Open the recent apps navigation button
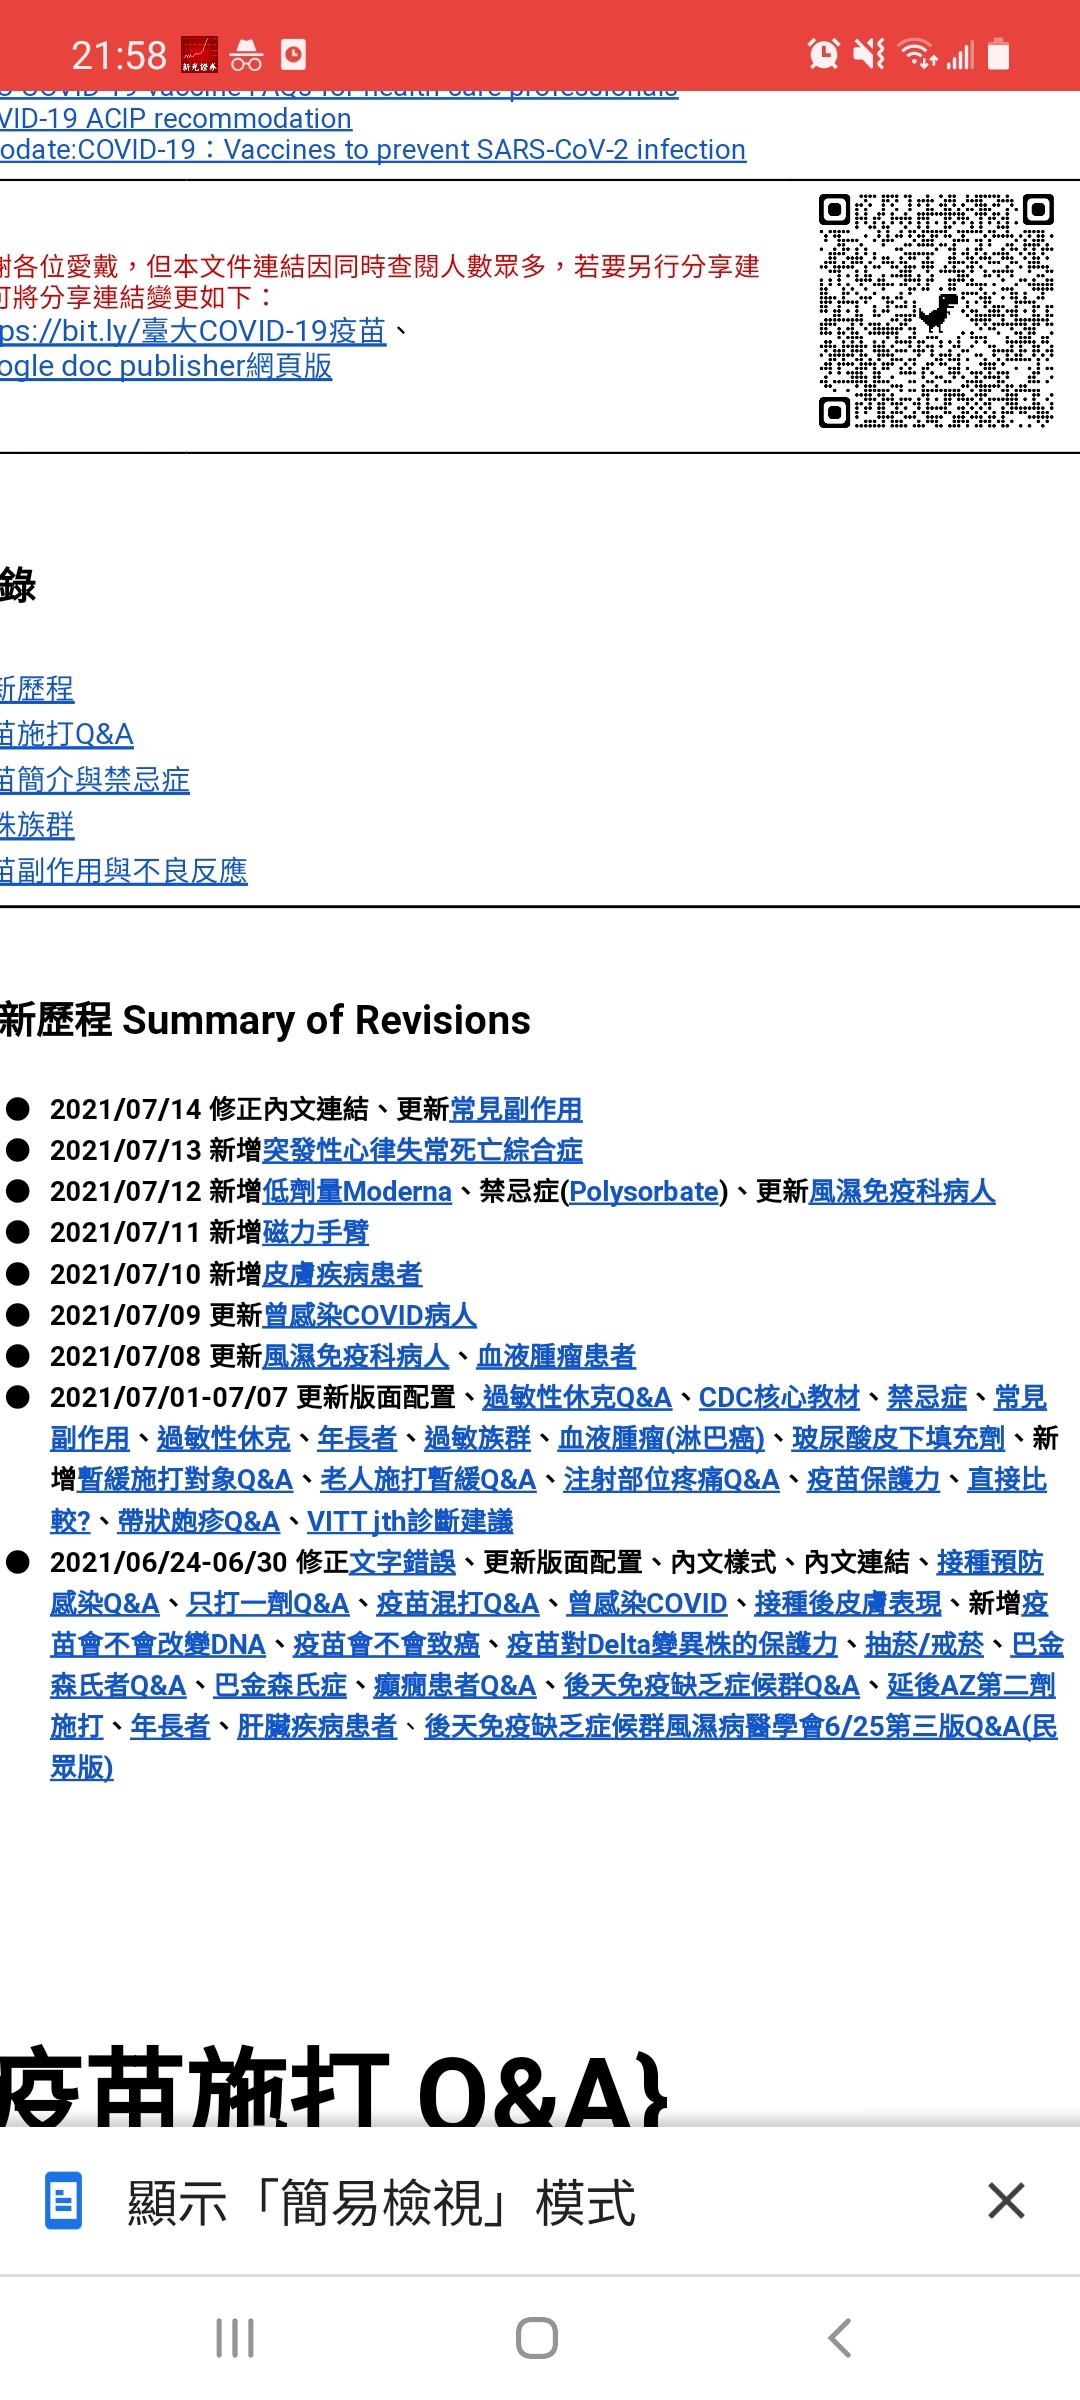1080x2400 pixels. click(x=235, y=2338)
